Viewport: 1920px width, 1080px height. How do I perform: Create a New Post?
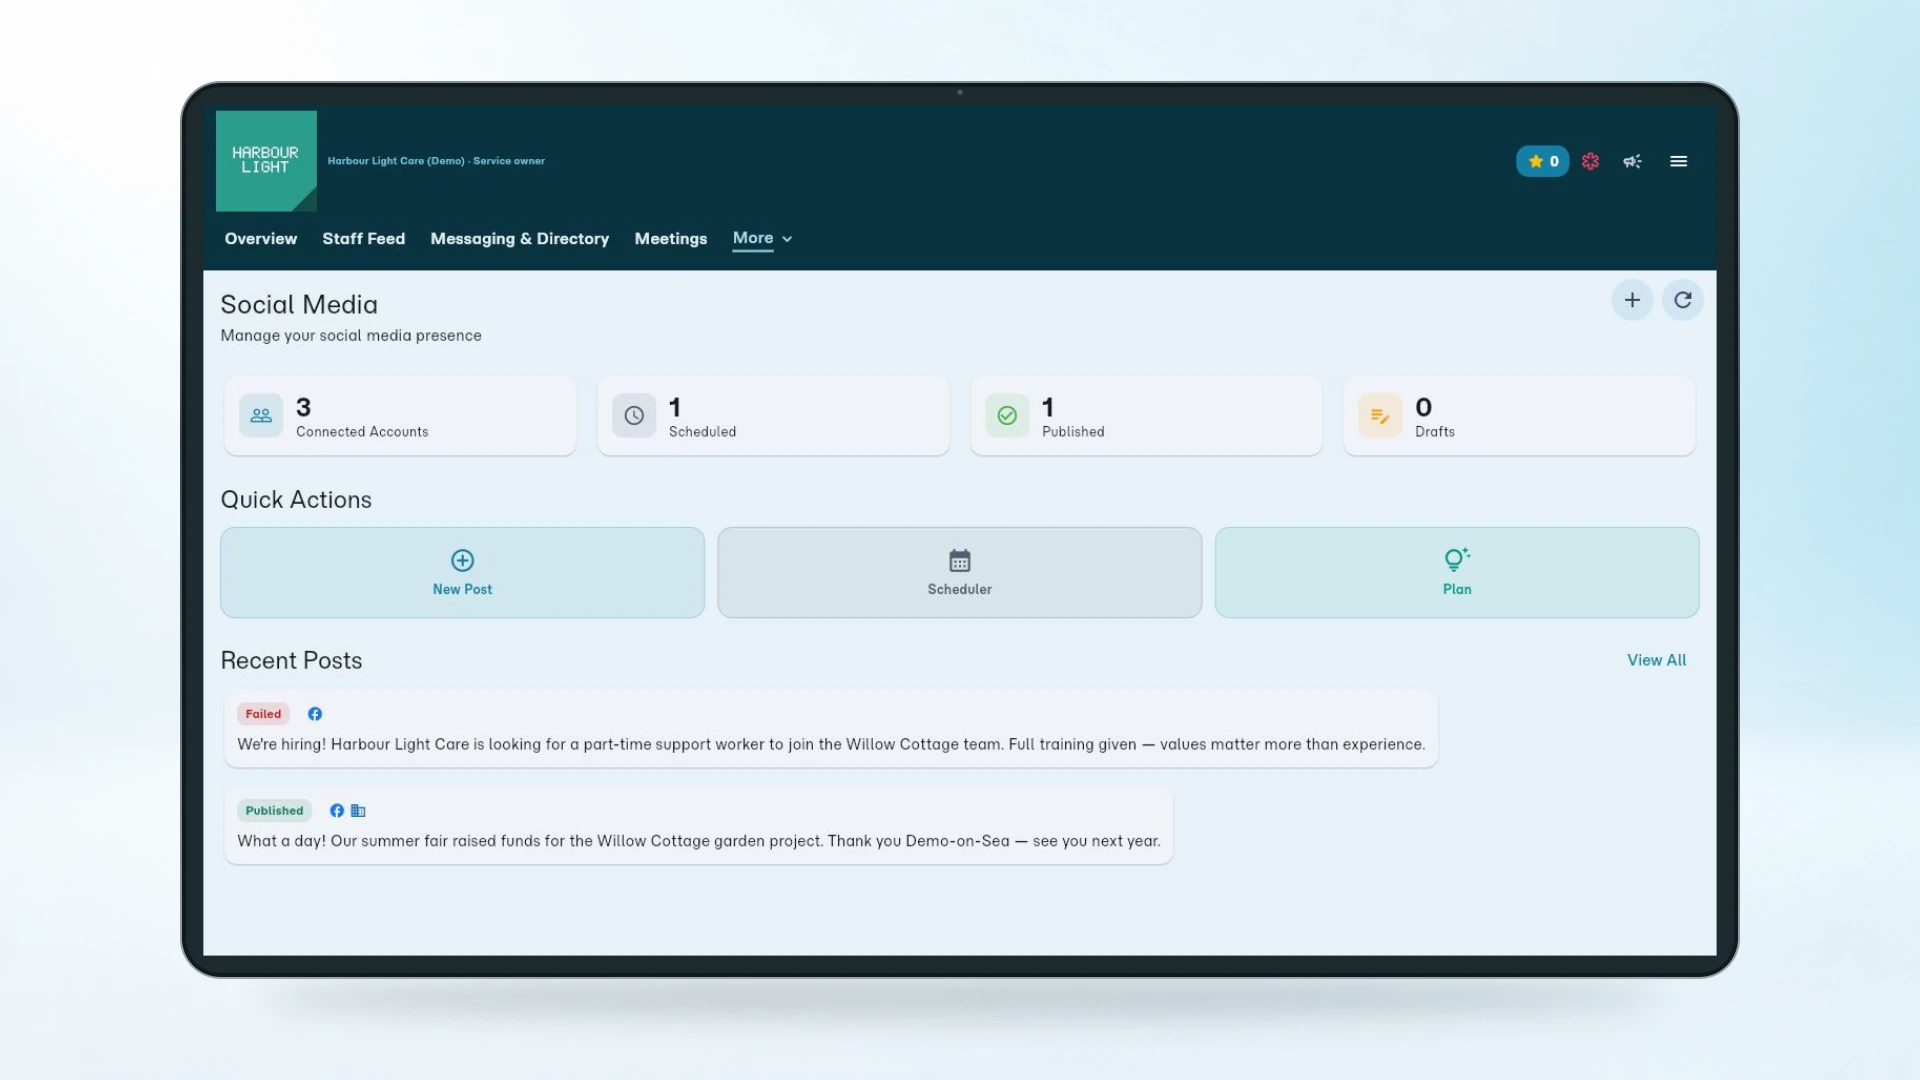coord(462,573)
